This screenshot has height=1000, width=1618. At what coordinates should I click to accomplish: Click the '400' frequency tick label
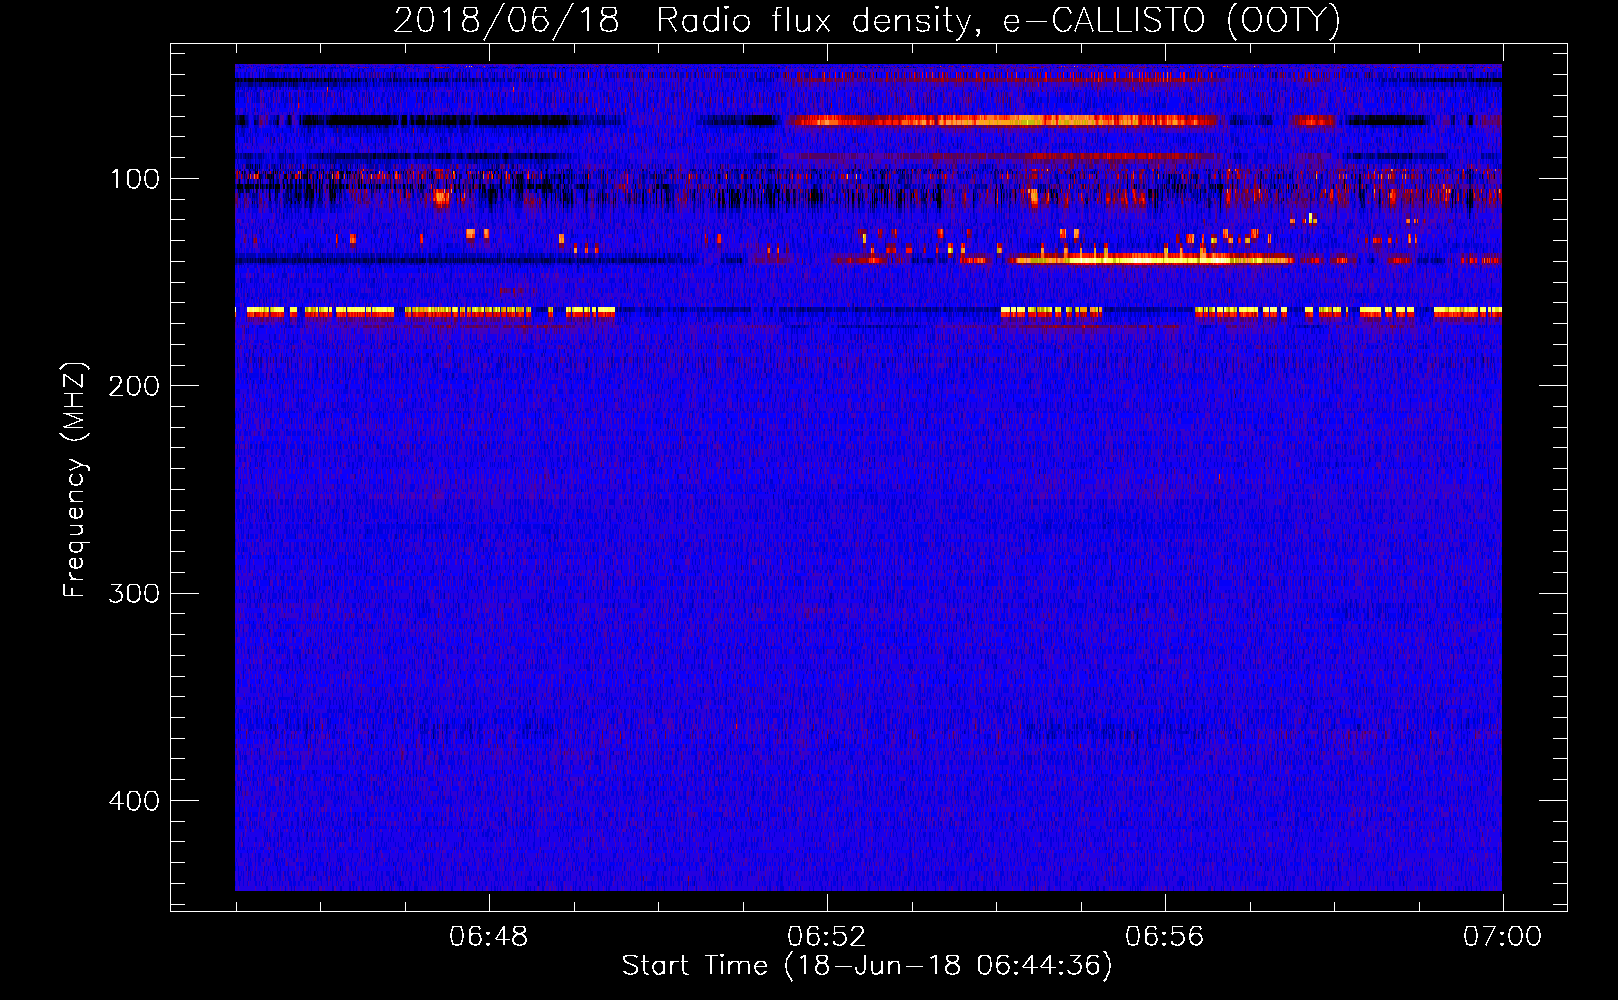click(x=134, y=801)
